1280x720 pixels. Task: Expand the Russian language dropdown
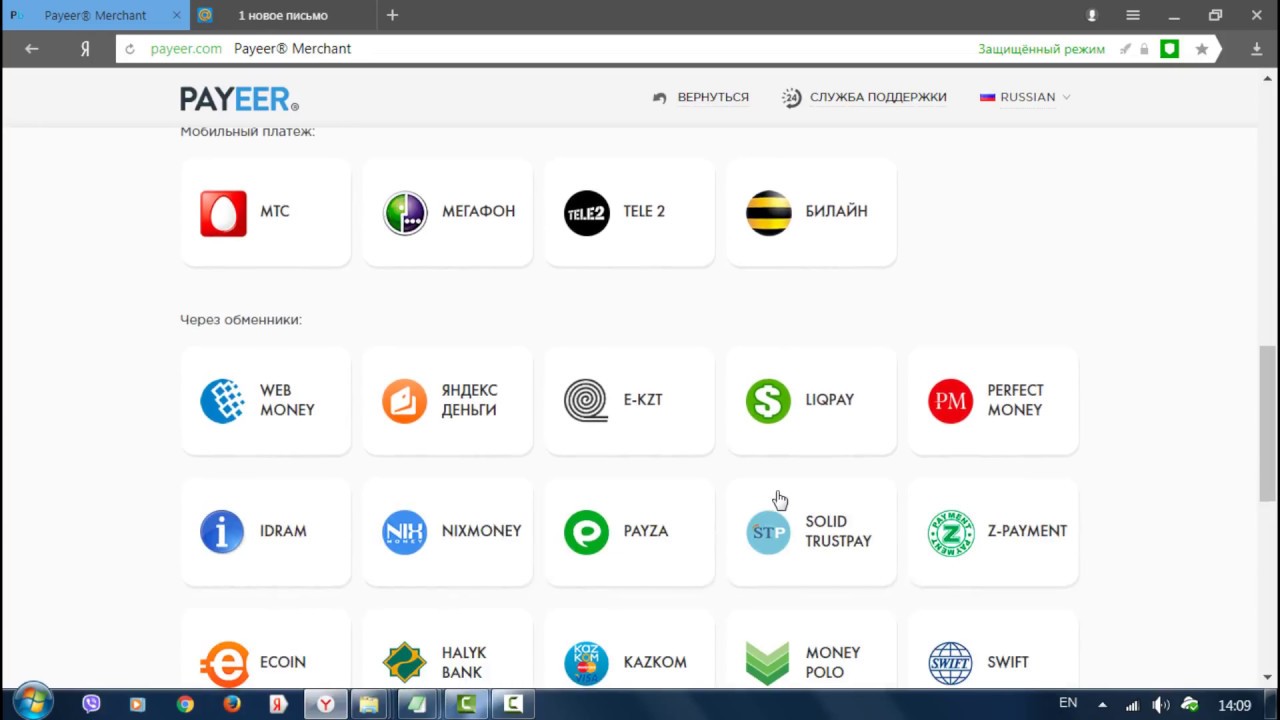1025,97
